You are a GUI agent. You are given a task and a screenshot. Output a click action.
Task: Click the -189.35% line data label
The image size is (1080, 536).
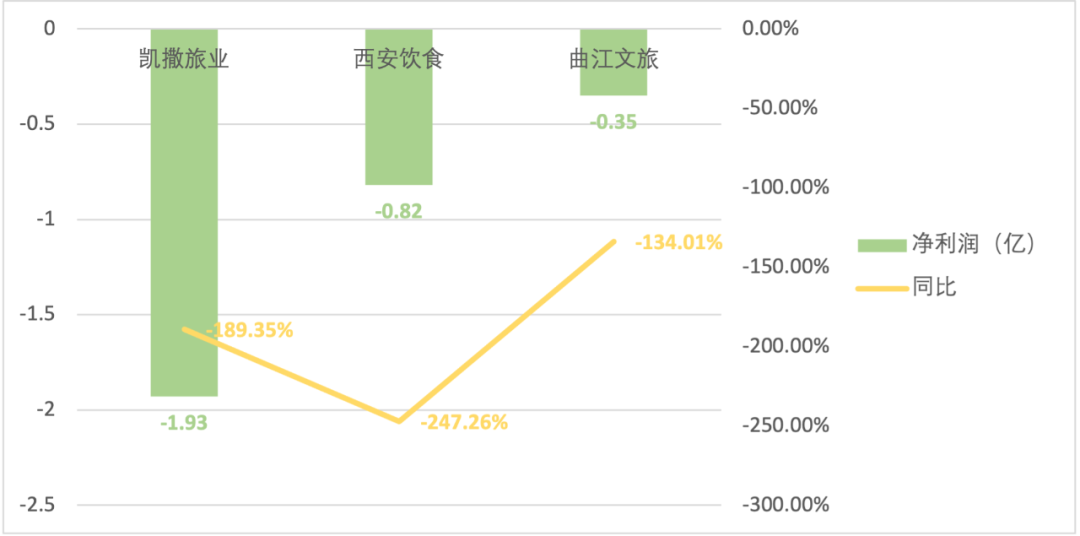(x=249, y=329)
